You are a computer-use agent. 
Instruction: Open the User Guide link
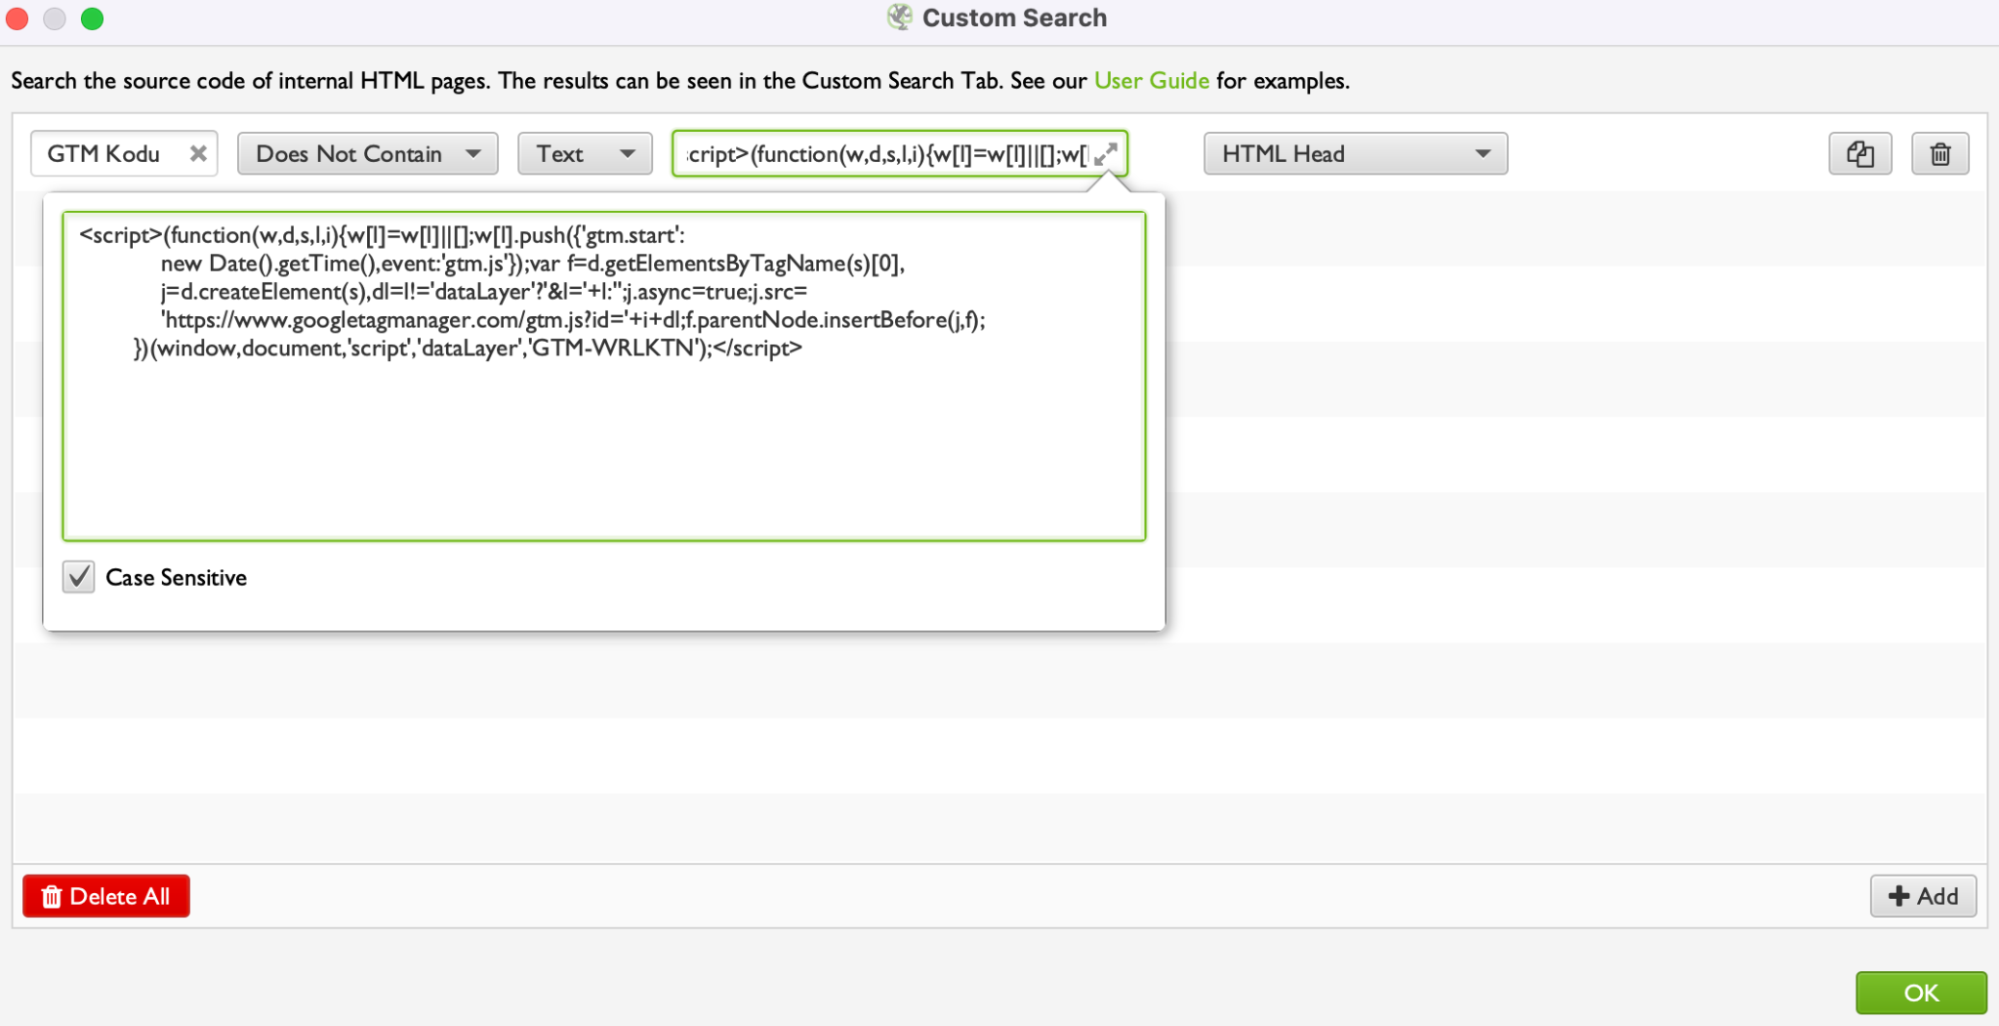coord(1151,81)
